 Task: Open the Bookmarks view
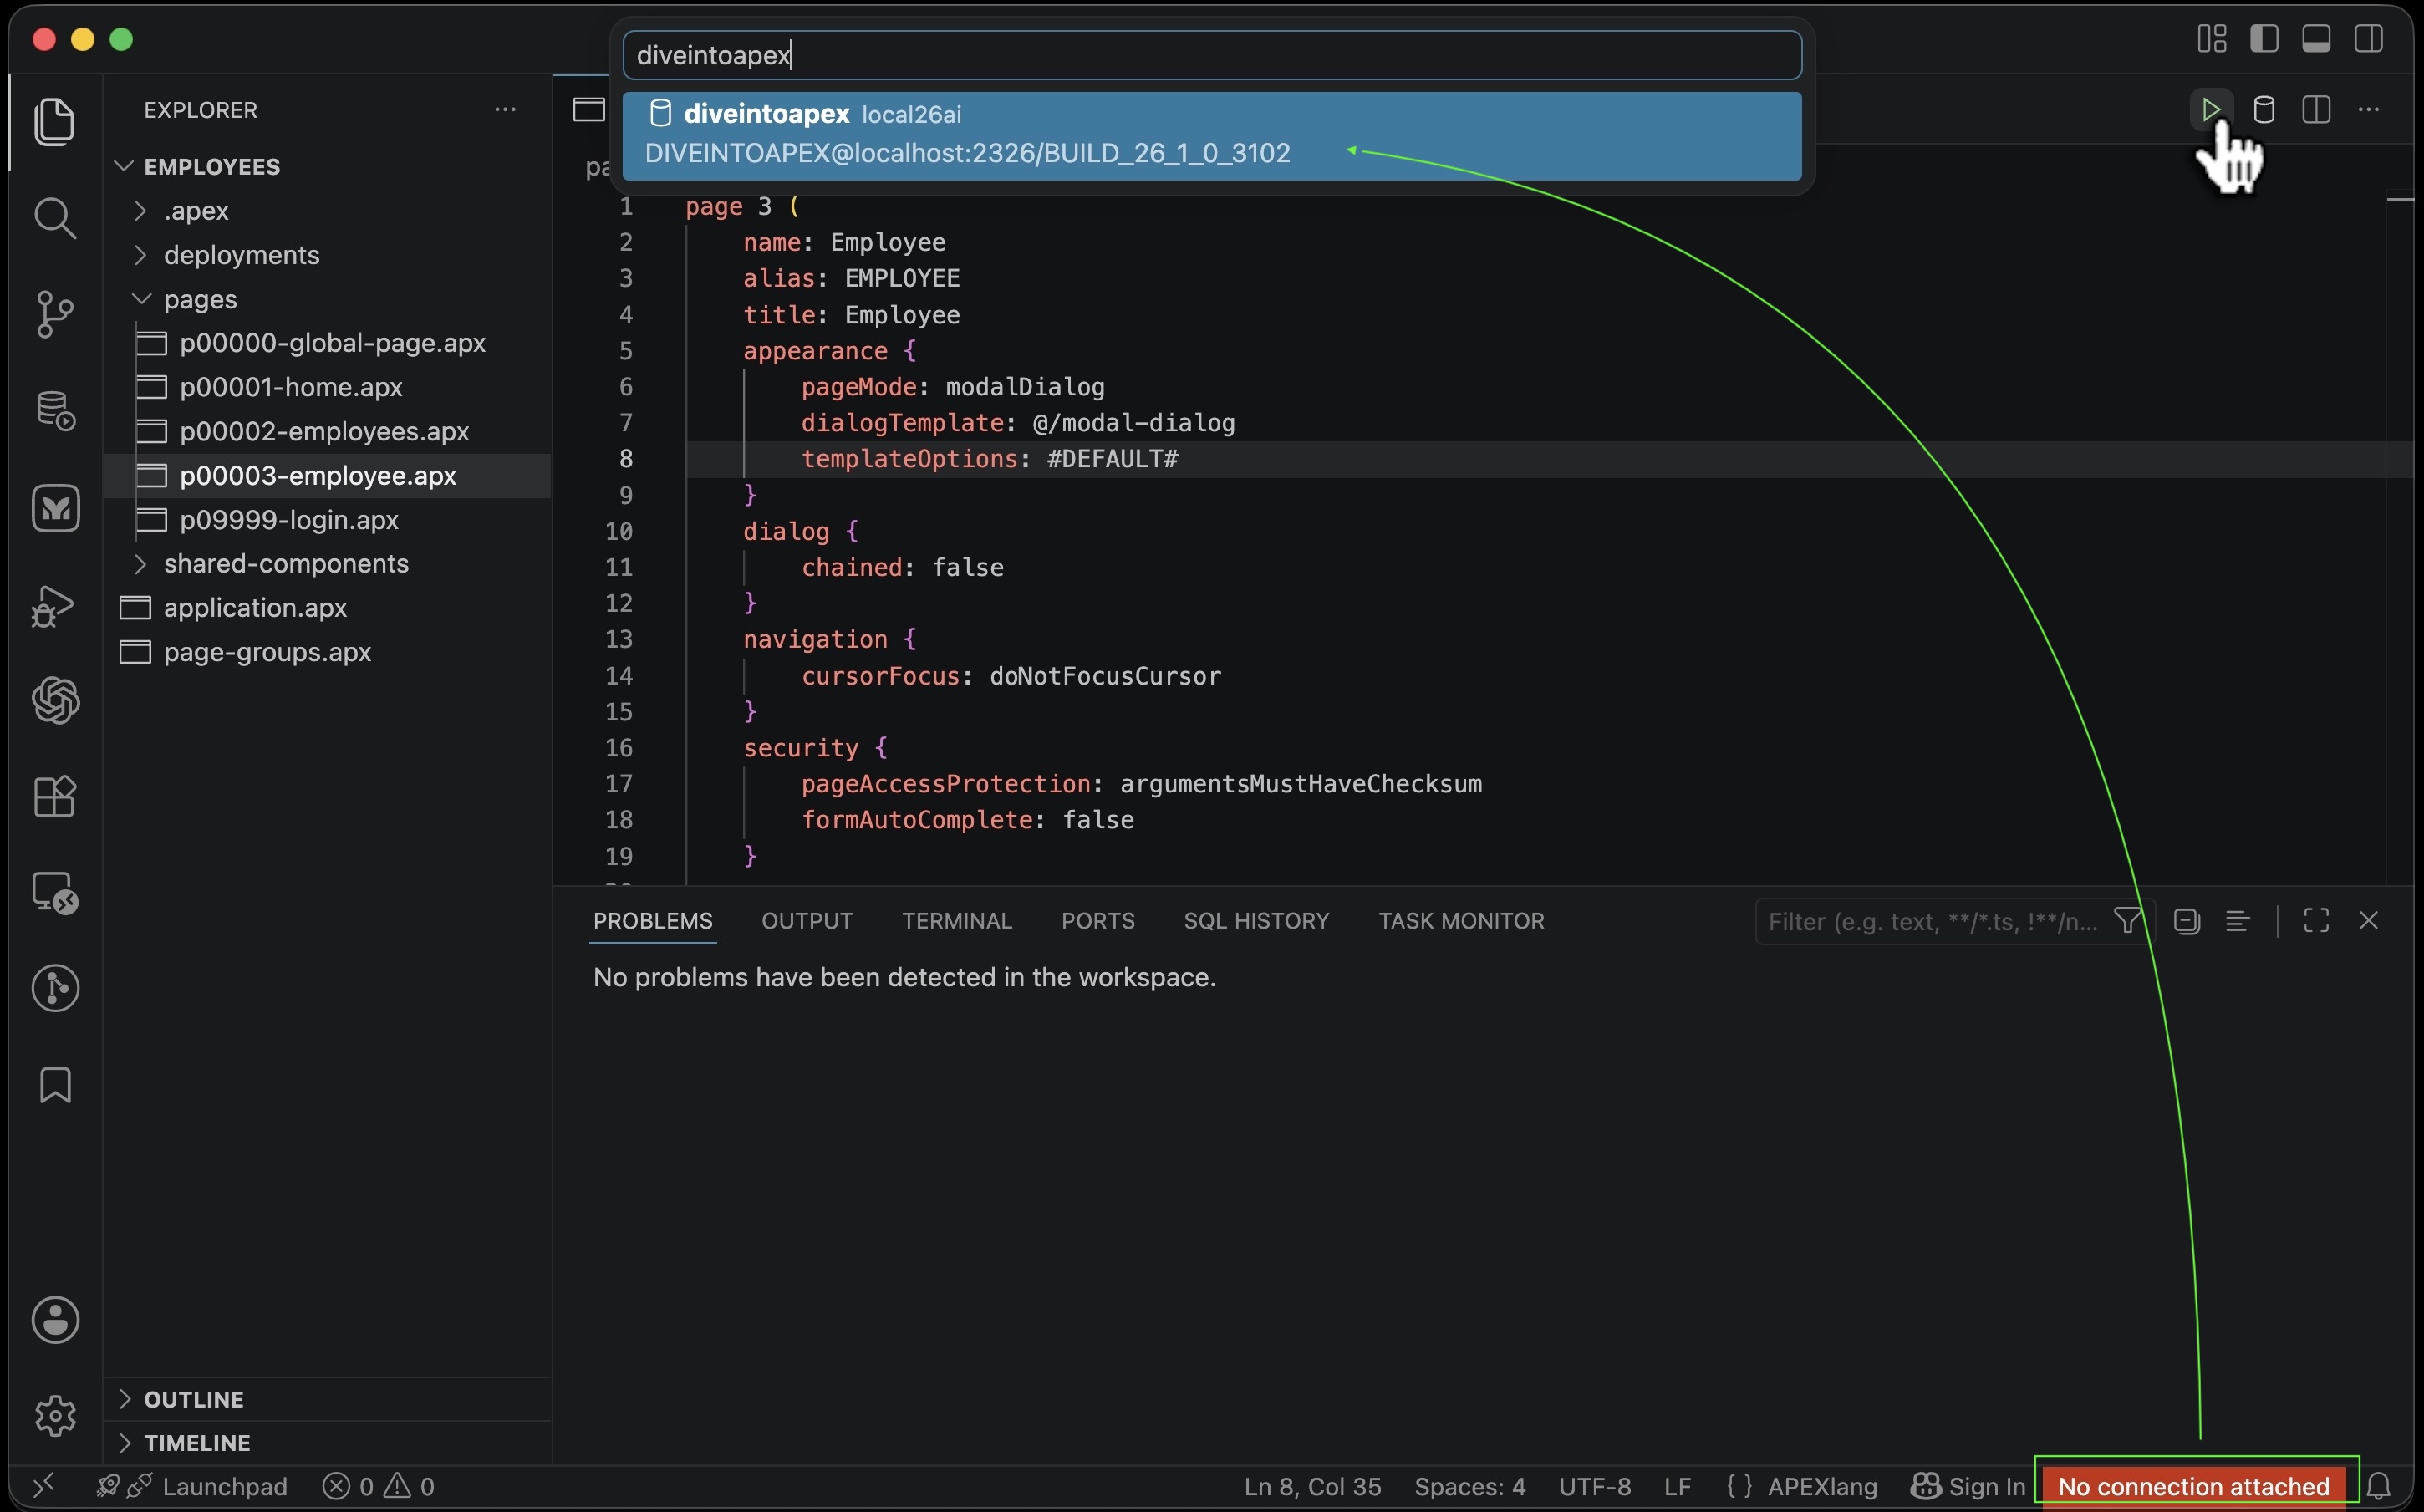click(x=55, y=1085)
